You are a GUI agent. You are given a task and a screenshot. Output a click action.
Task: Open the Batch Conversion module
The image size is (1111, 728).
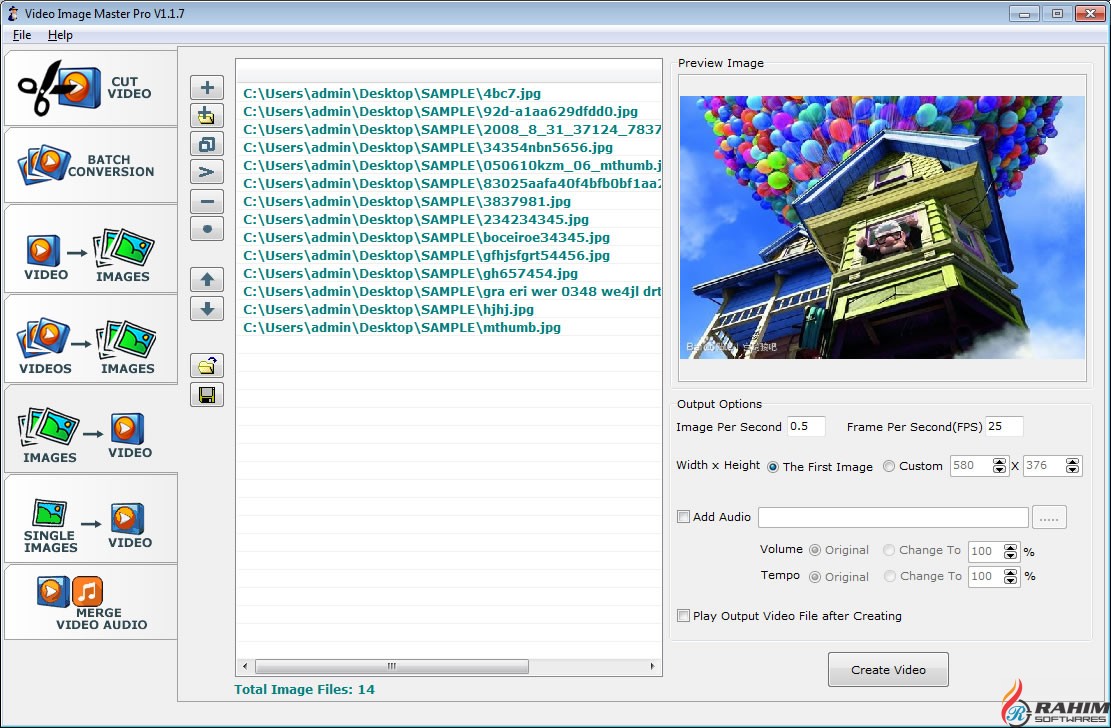(91, 165)
